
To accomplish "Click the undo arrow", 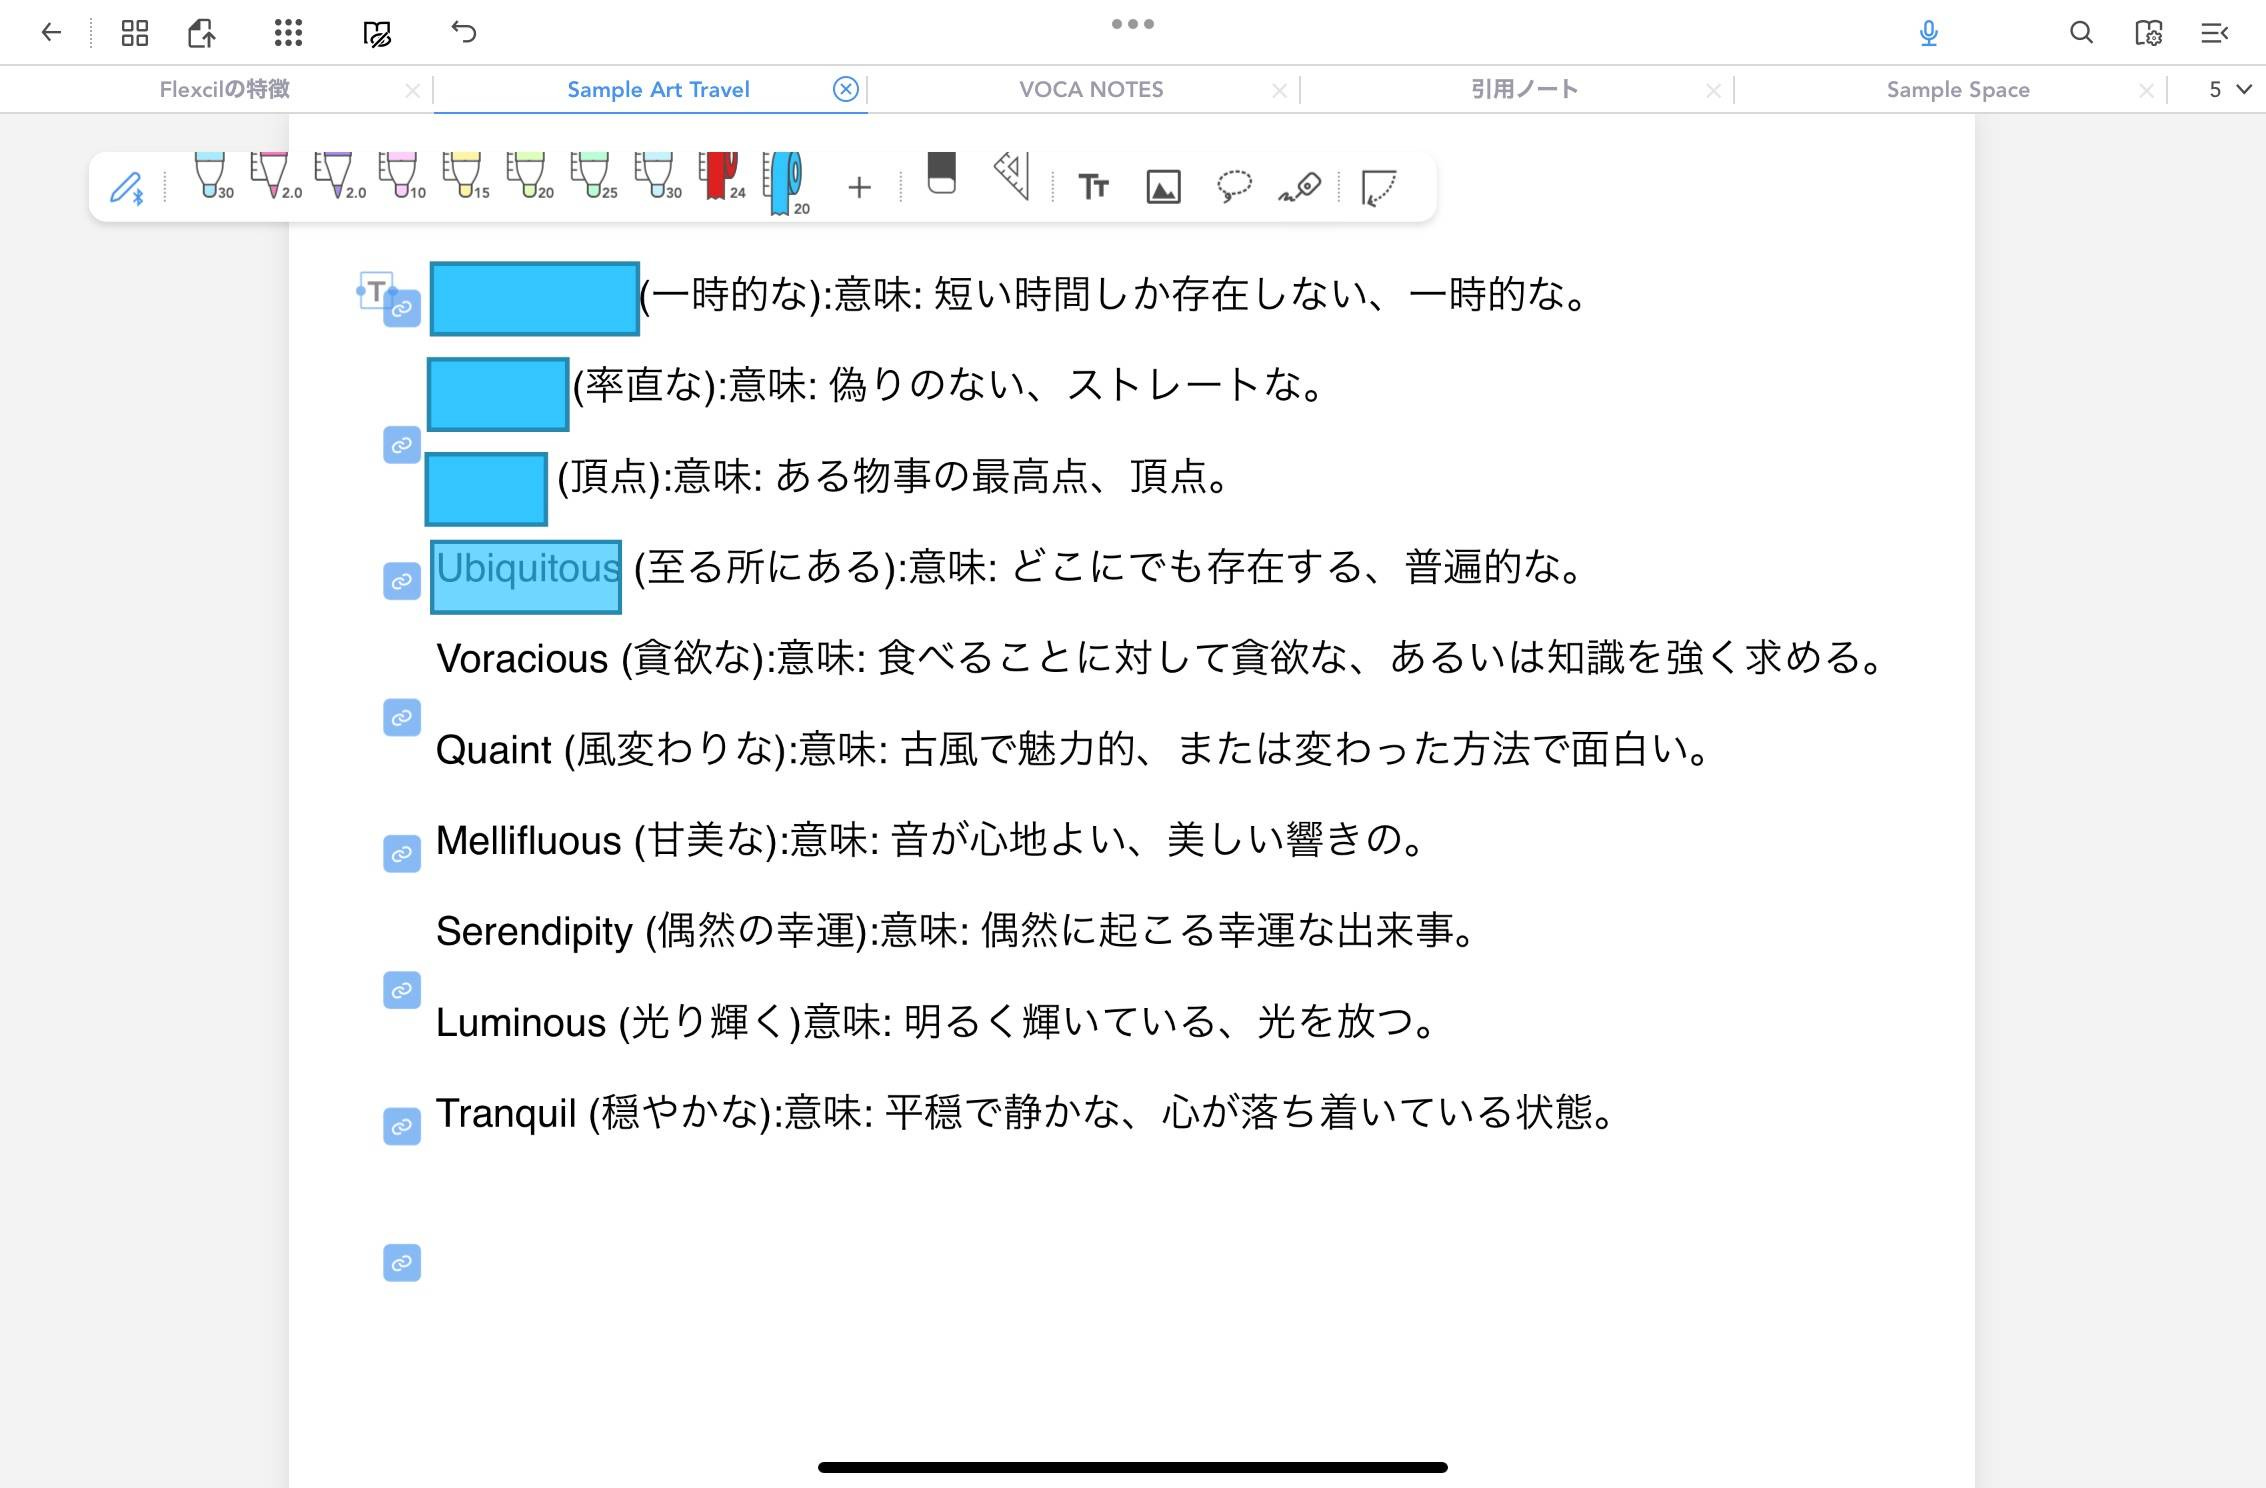I will click(x=464, y=32).
